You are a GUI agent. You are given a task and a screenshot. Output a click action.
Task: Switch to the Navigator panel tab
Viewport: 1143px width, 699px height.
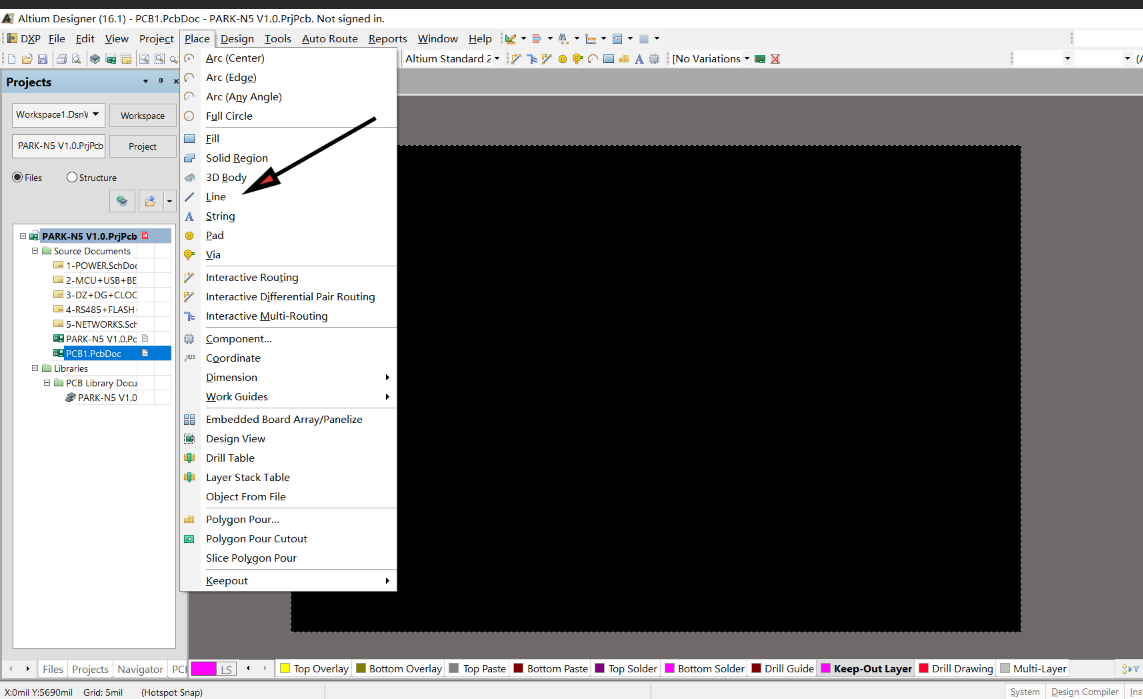[140, 669]
